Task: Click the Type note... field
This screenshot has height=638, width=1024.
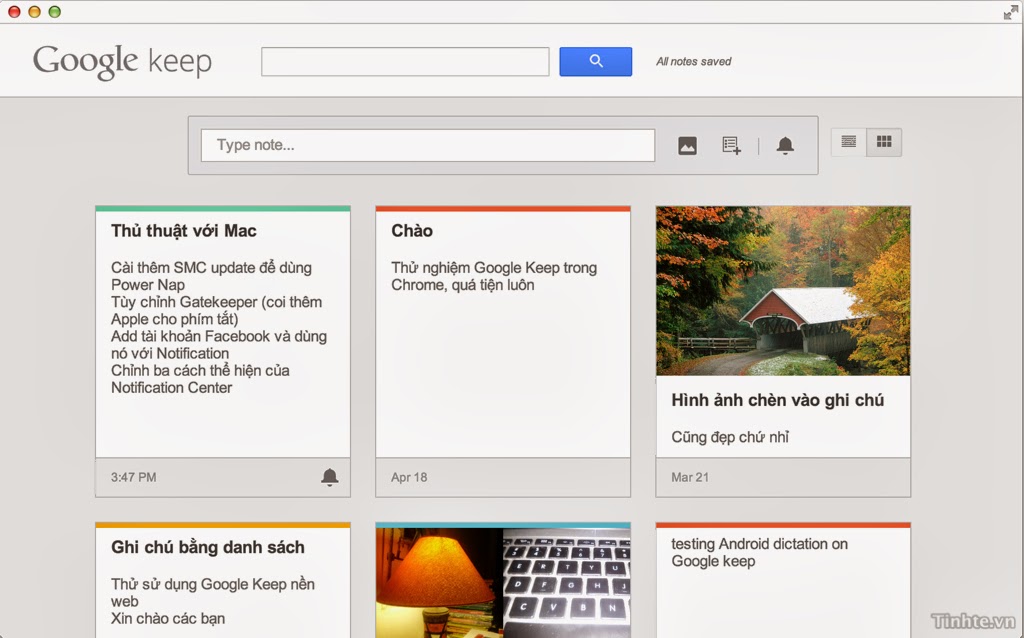Action: tap(428, 145)
